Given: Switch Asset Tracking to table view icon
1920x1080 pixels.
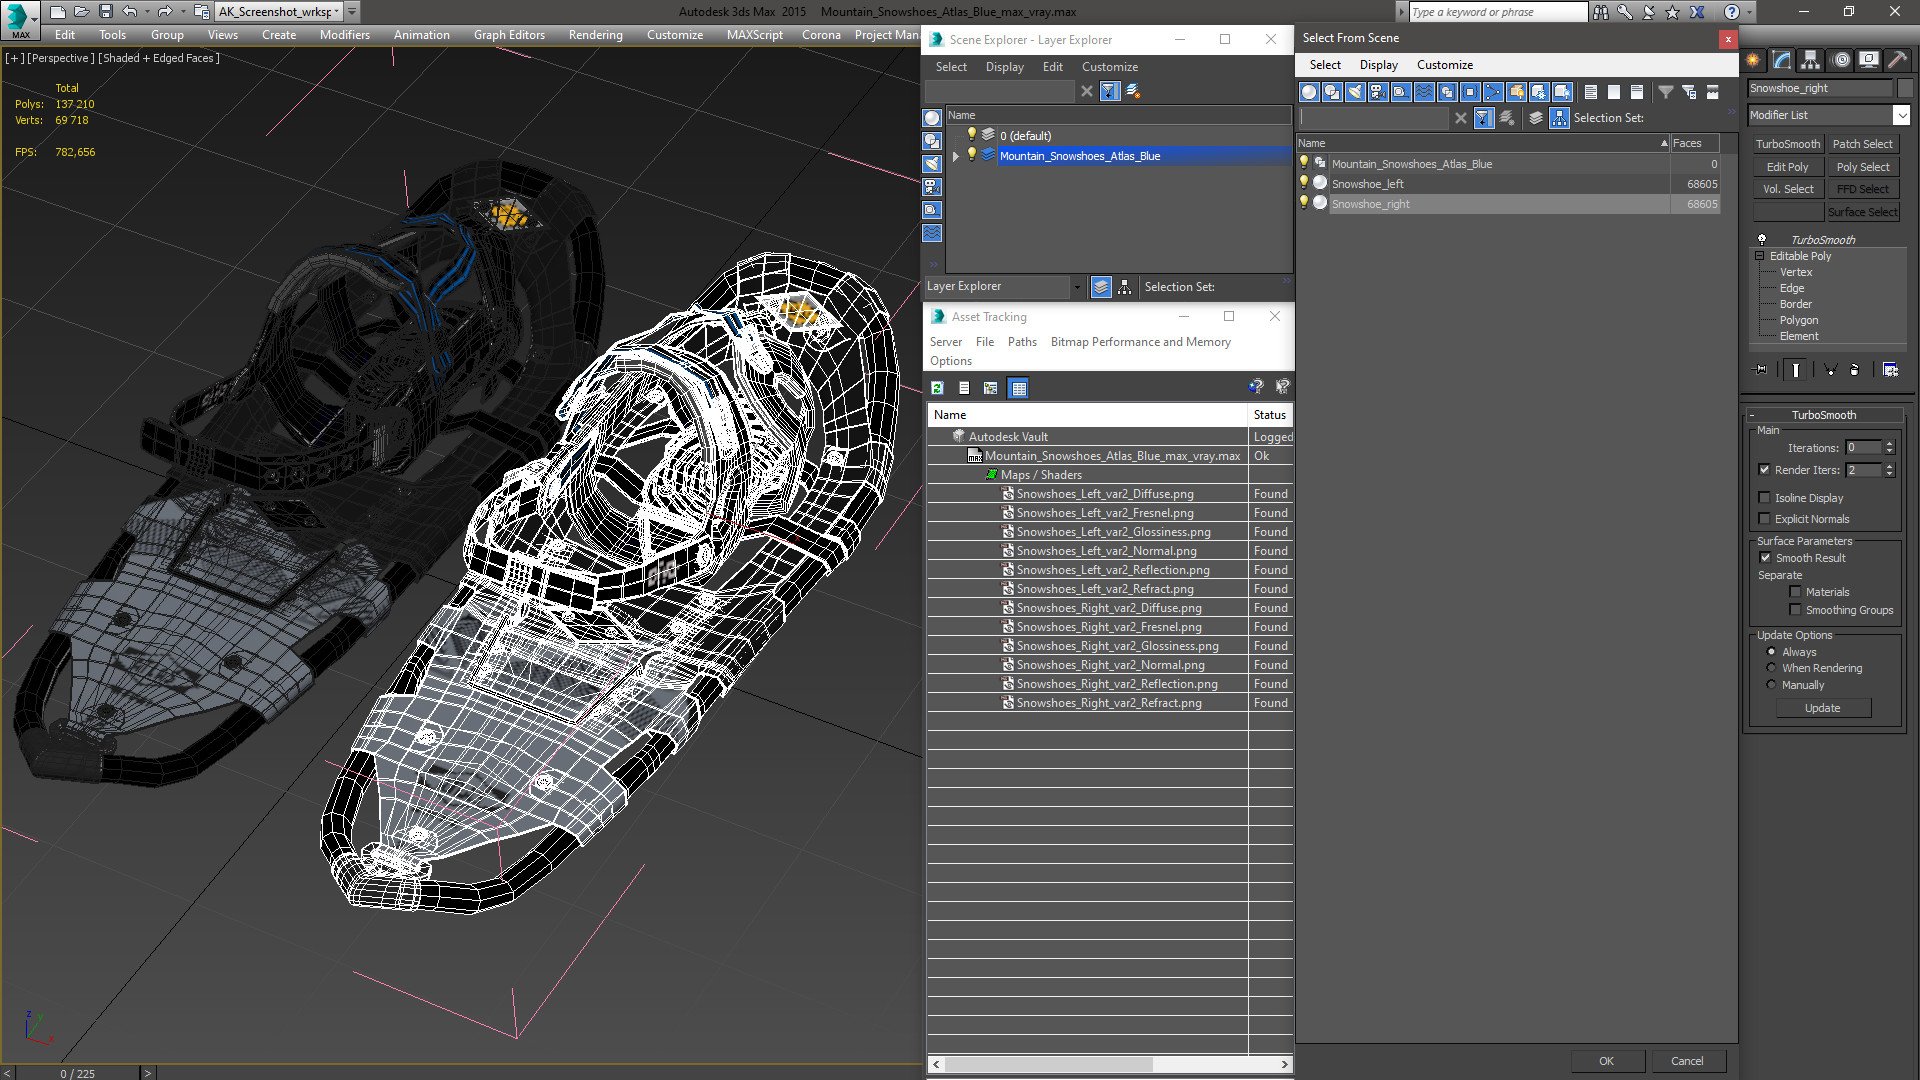Looking at the screenshot, I should [x=1018, y=388].
